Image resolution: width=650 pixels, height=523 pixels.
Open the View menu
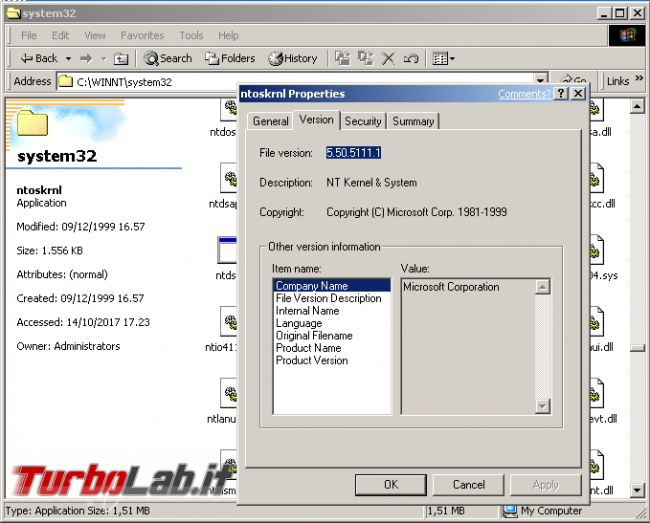pos(95,36)
